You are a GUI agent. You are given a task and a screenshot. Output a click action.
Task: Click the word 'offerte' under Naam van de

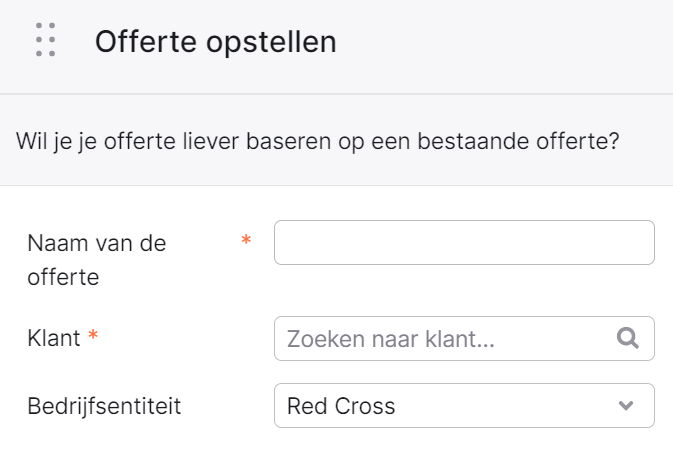click(63, 277)
